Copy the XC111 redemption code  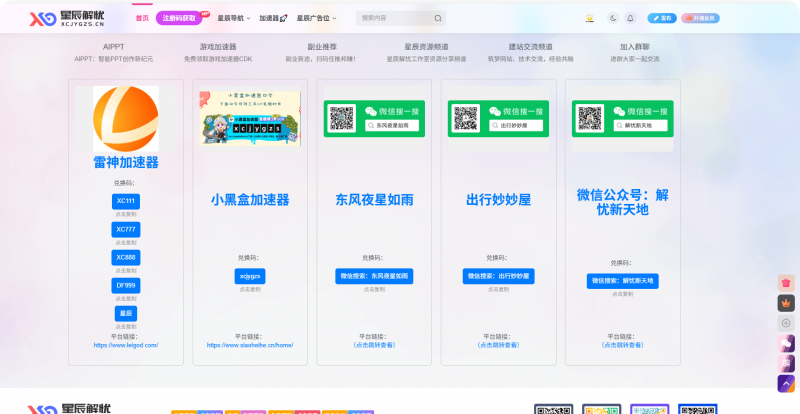coord(126,201)
